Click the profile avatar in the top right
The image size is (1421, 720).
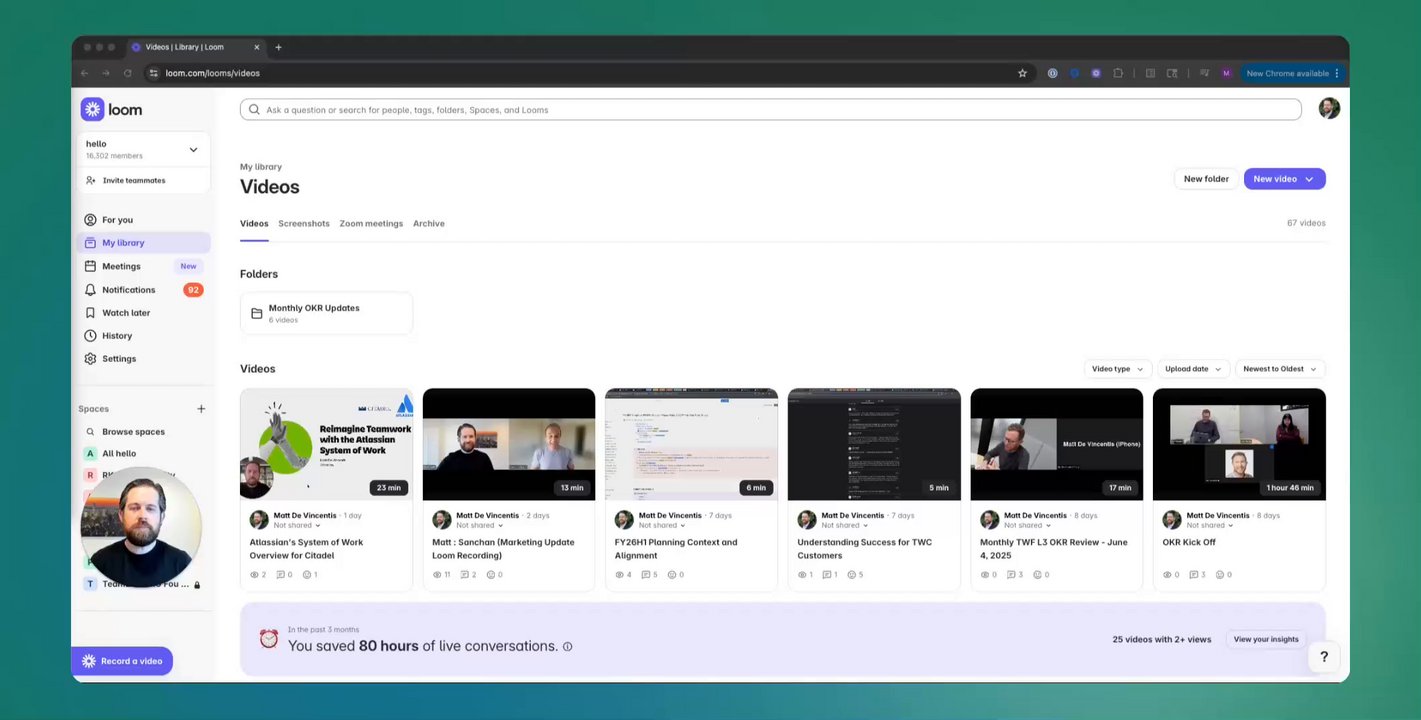[x=1329, y=109]
